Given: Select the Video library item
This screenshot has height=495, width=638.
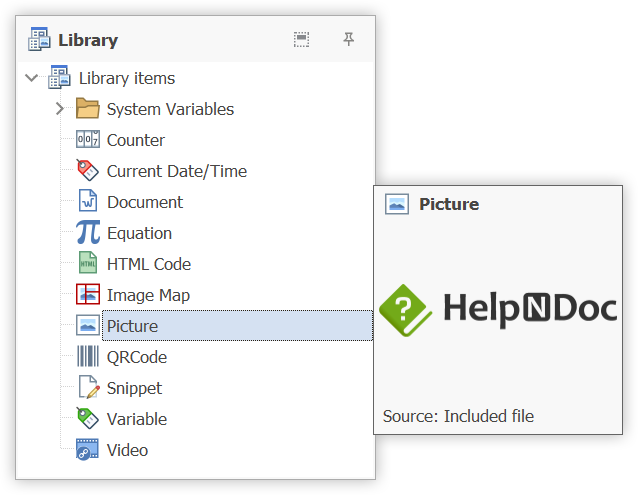Looking at the screenshot, I should click(x=127, y=450).
